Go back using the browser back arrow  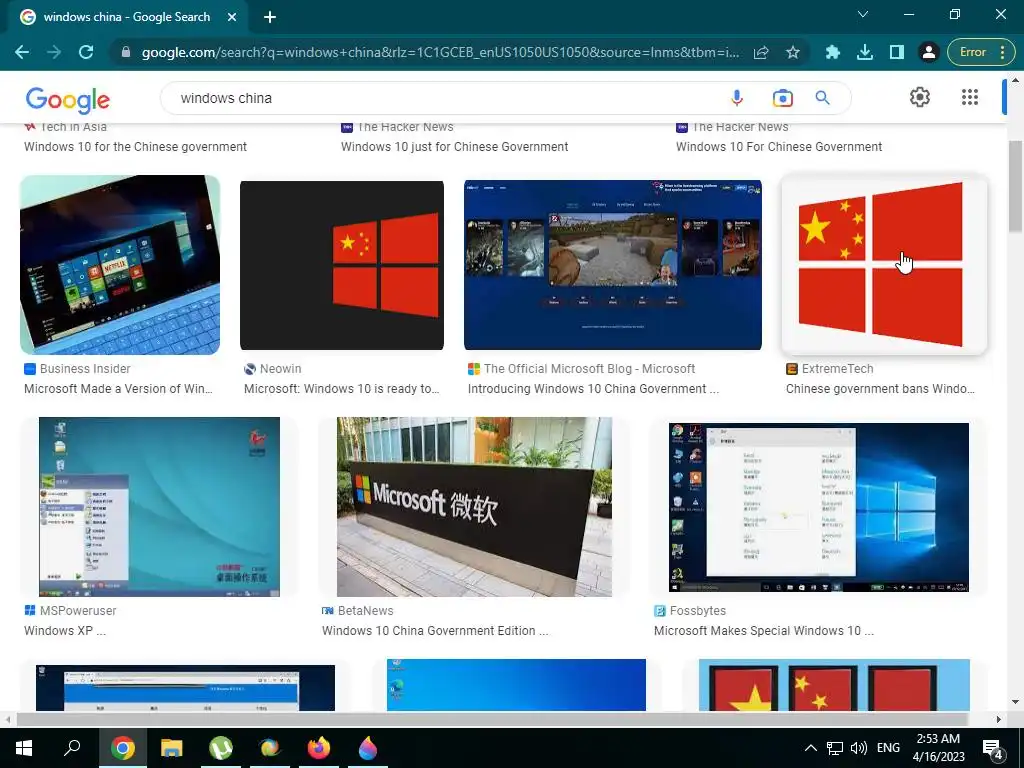(x=22, y=52)
